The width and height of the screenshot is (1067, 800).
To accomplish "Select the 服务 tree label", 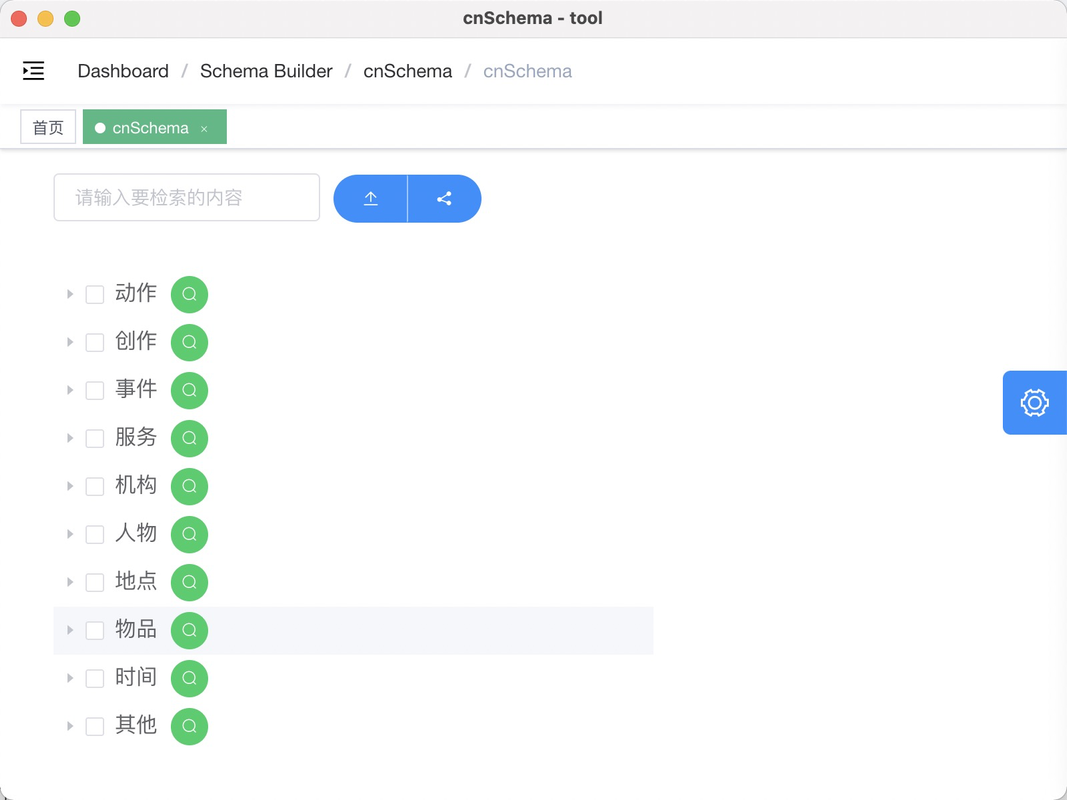I will 136,437.
